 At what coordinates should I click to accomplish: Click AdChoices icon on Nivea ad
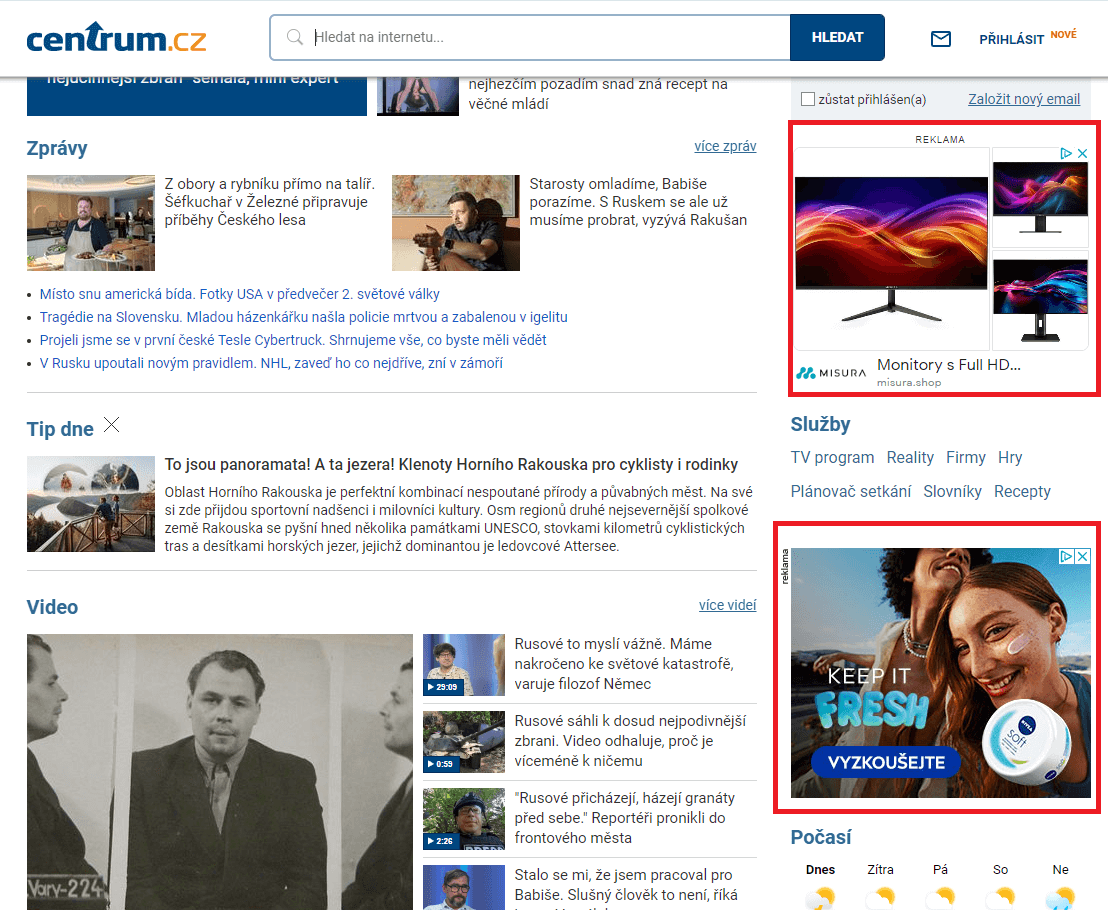[1067, 556]
